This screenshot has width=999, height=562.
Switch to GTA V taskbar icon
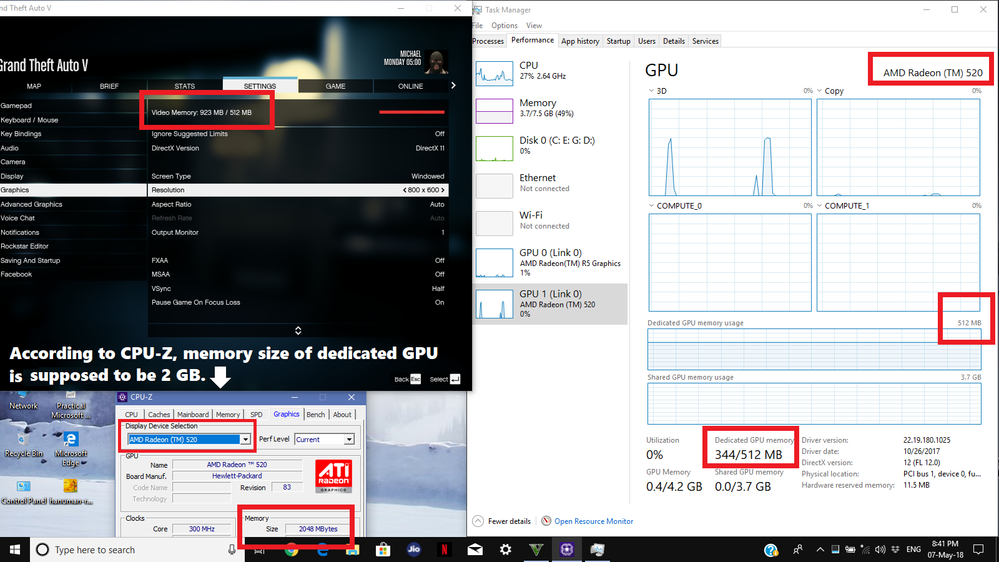click(536, 549)
